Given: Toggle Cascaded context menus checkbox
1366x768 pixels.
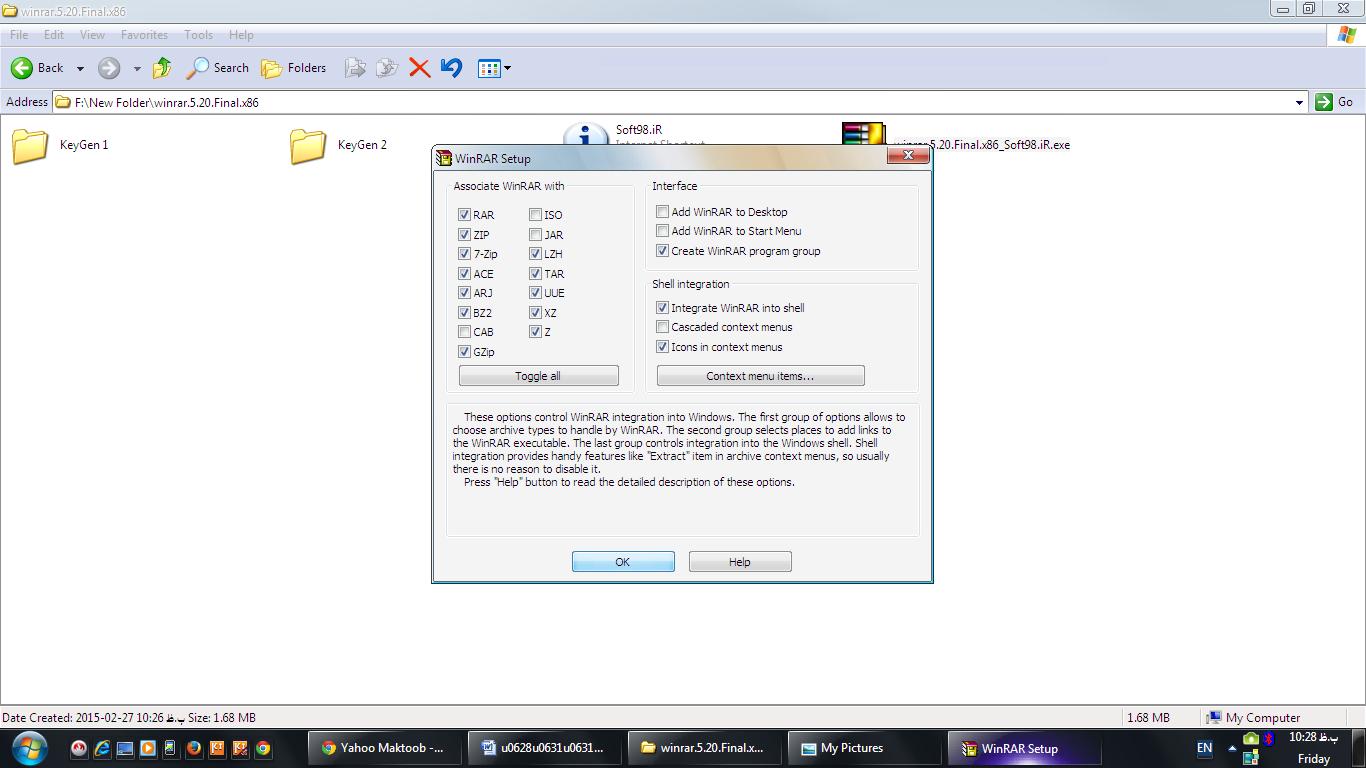Looking at the screenshot, I should click(662, 327).
